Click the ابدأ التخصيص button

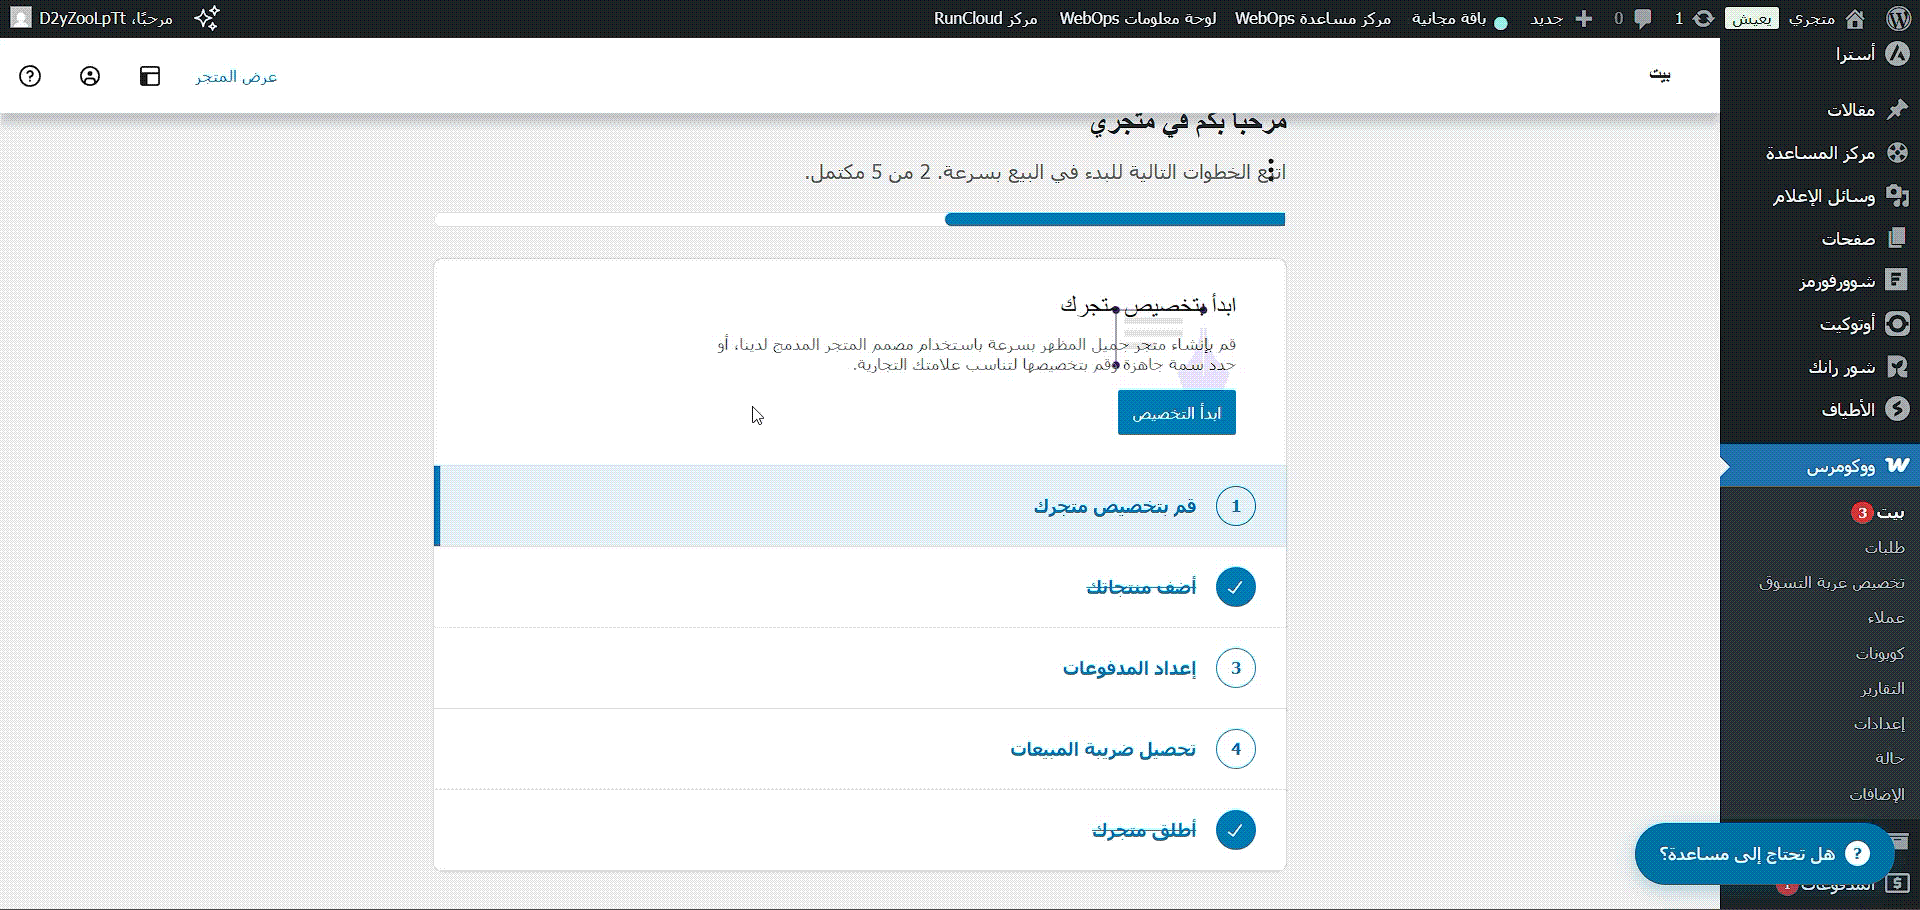pos(1176,413)
